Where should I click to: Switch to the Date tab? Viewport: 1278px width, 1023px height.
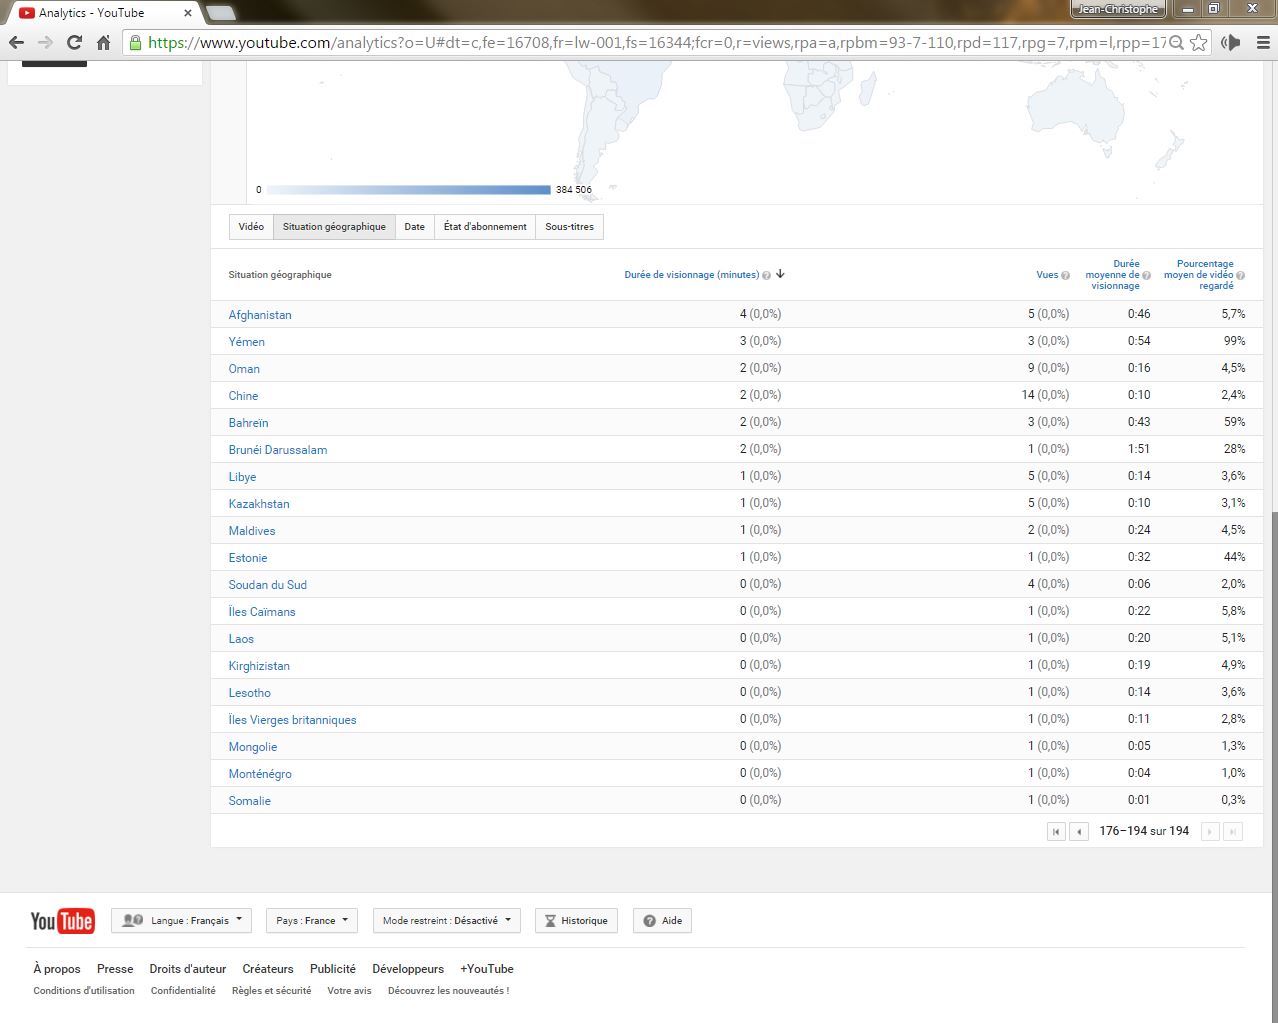tap(415, 227)
